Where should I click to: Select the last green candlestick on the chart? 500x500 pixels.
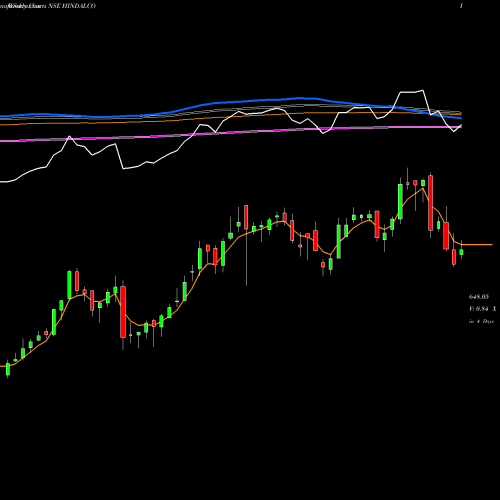pyautogui.click(x=461, y=252)
